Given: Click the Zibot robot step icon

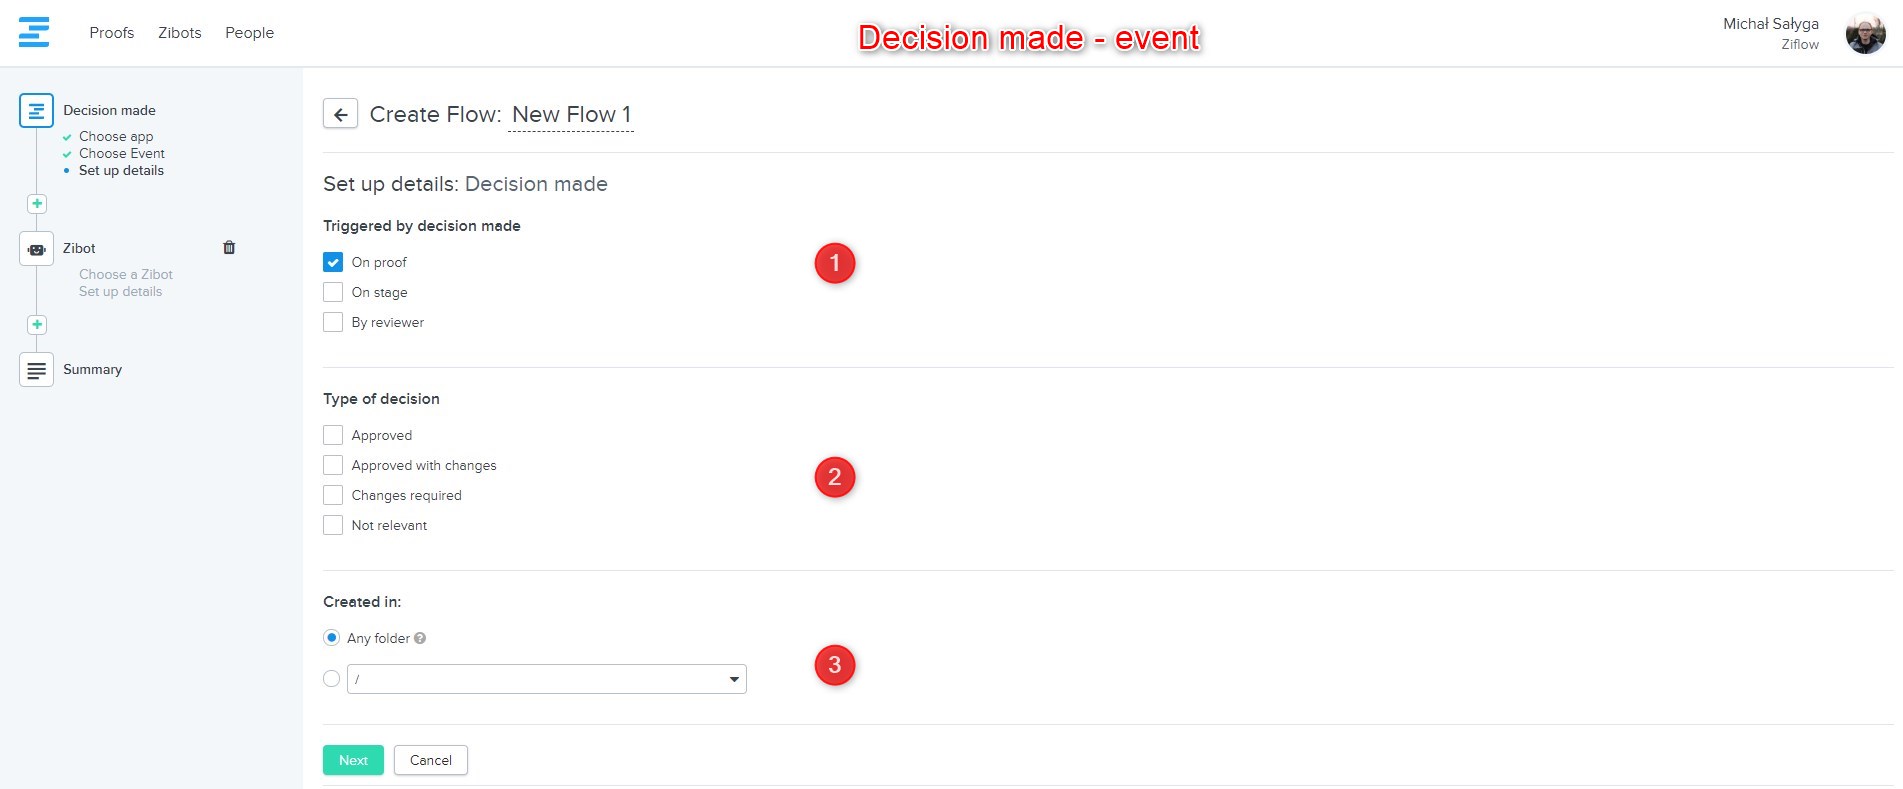Looking at the screenshot, I should [x=36, y=249].
